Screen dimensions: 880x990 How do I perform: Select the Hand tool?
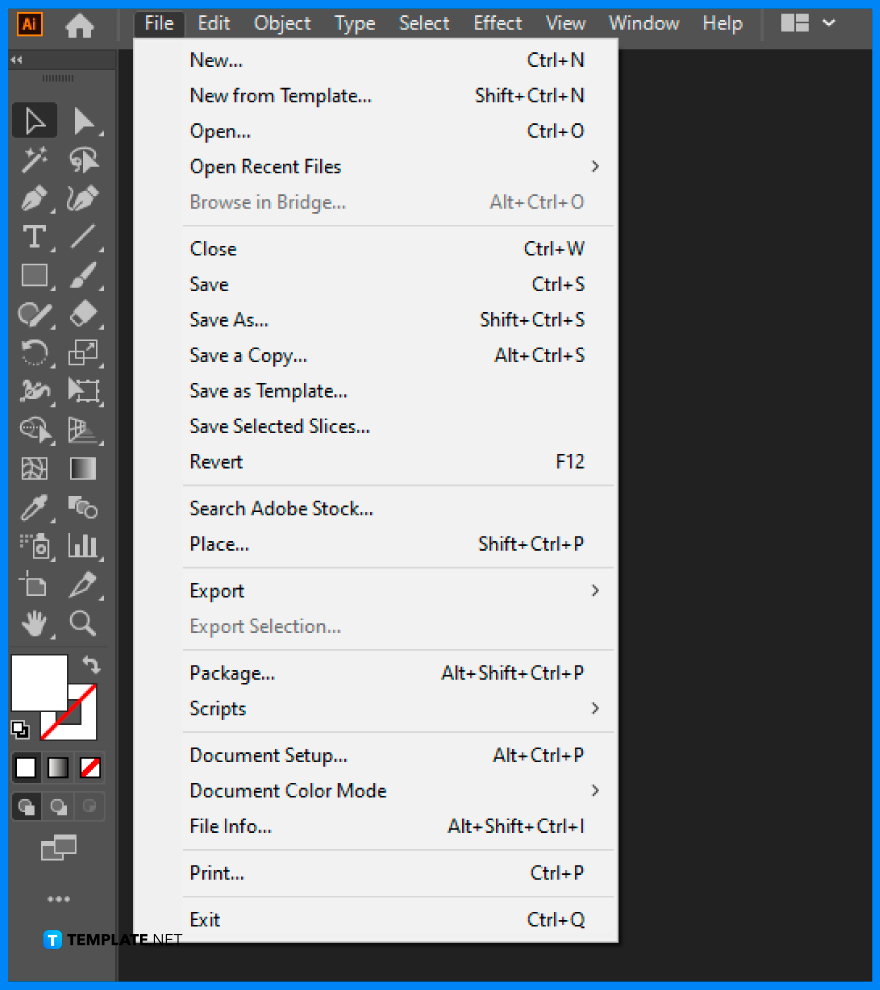coord(34,623)
